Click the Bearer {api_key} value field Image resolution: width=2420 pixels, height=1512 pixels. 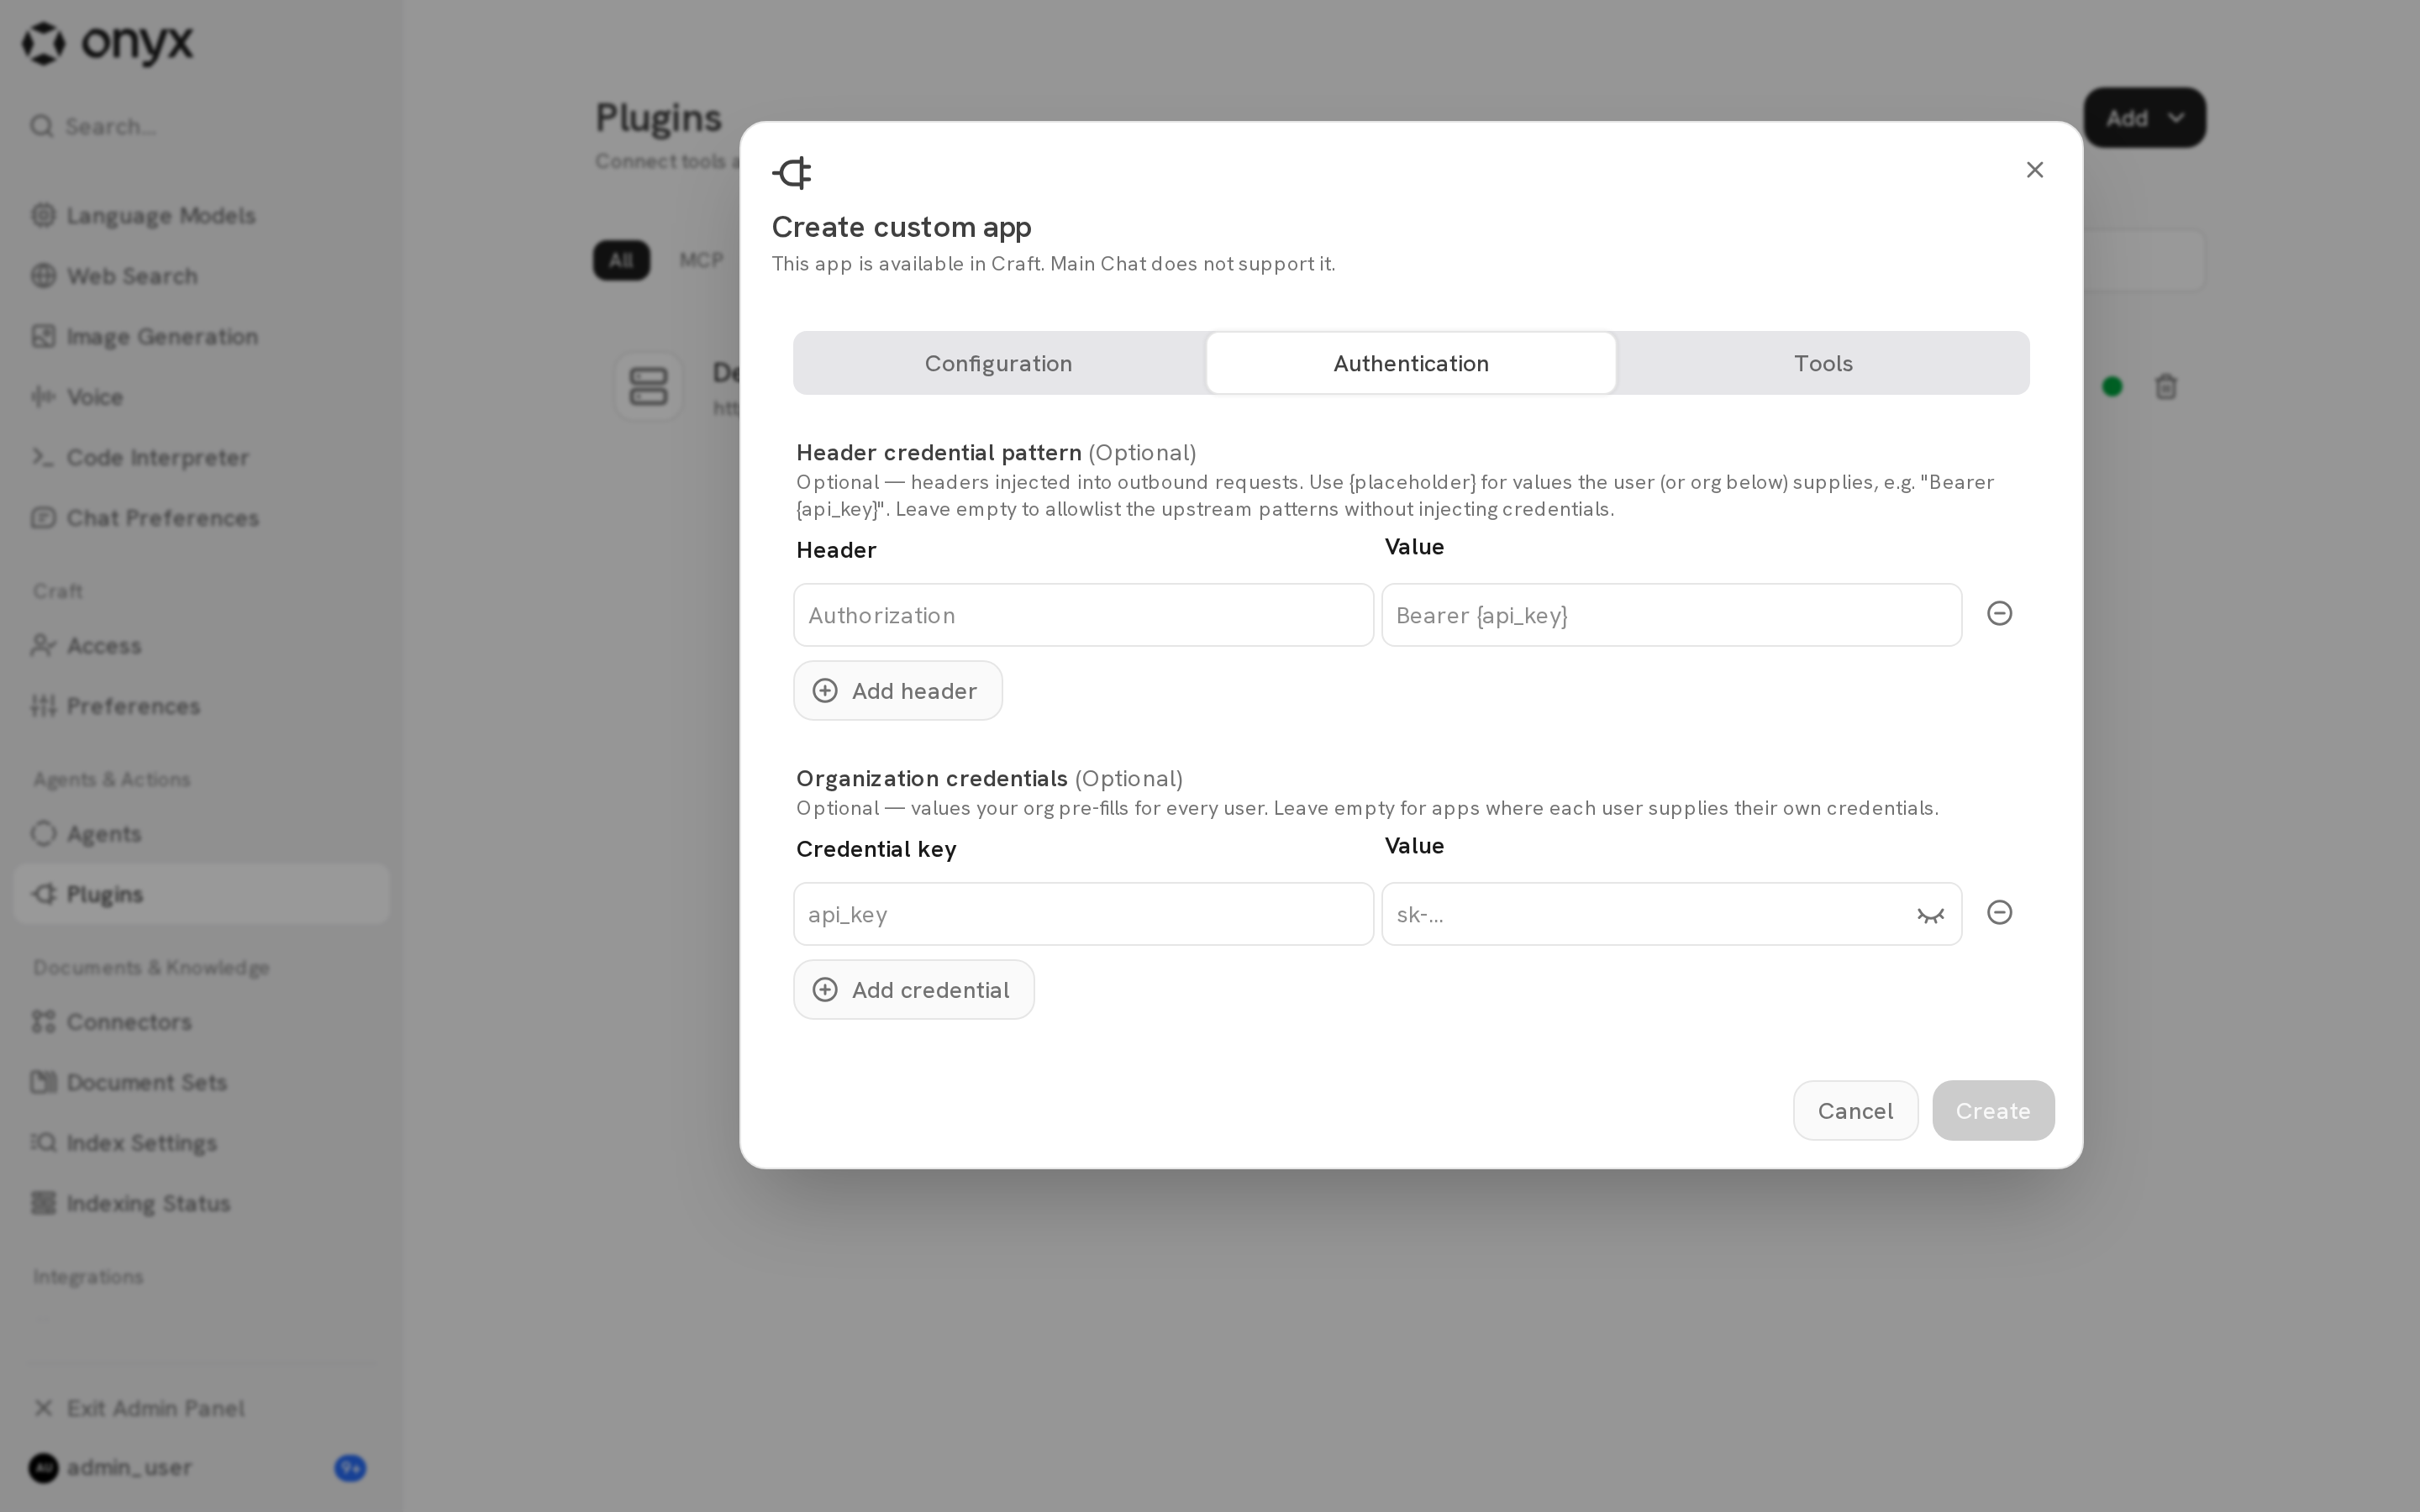1671,615
